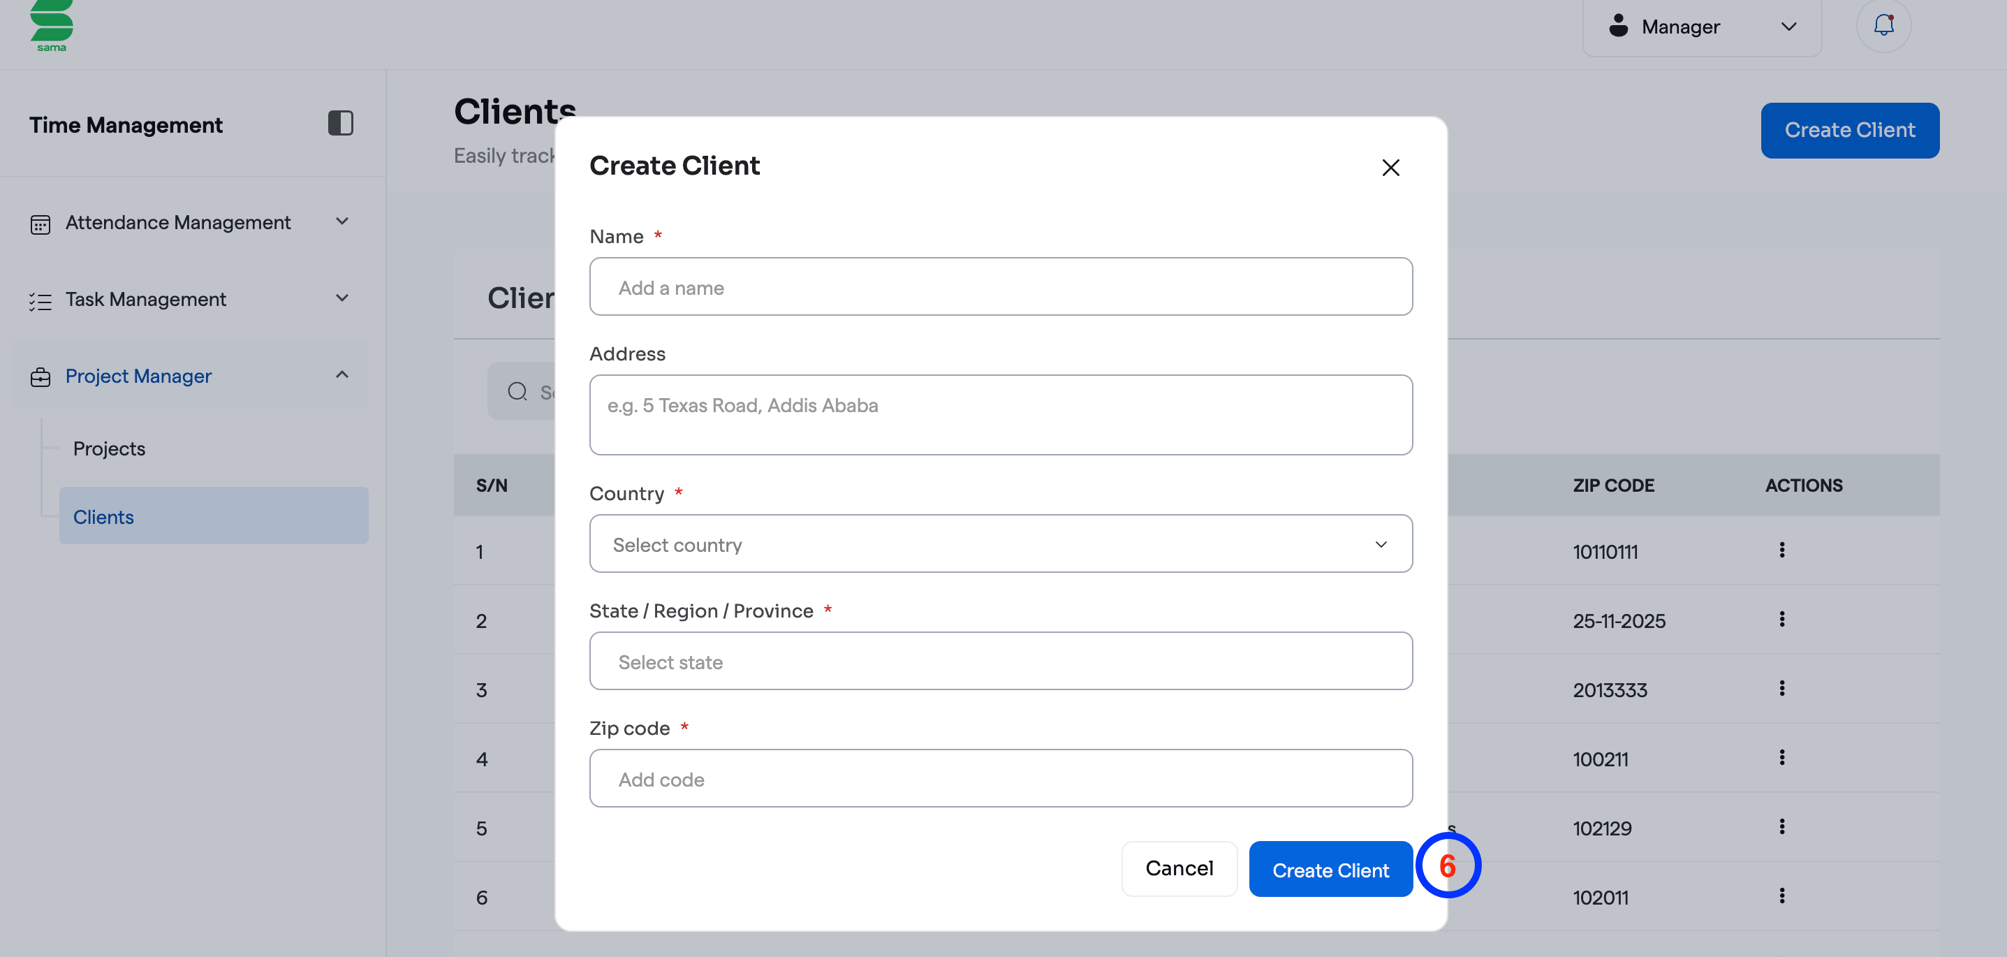This screenshot has height=957, width=2007.
Task: Open actions menu for row 102011
Action: pos(1781,895)
